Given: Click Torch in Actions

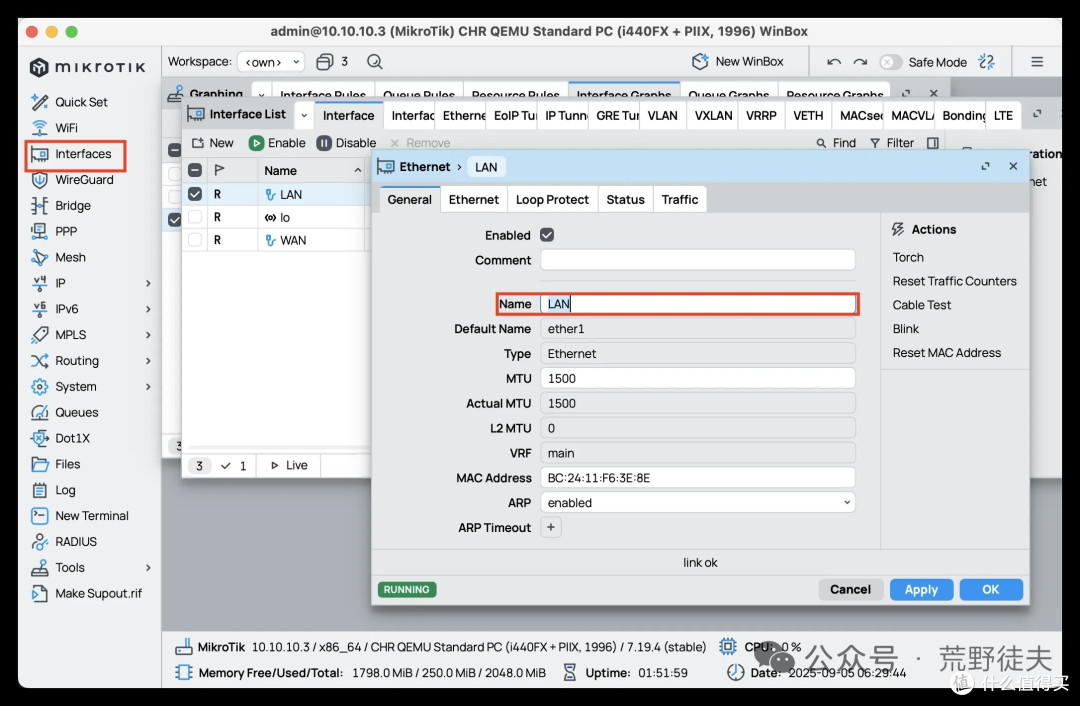Looking at the screenshot, I should [908, 257].
